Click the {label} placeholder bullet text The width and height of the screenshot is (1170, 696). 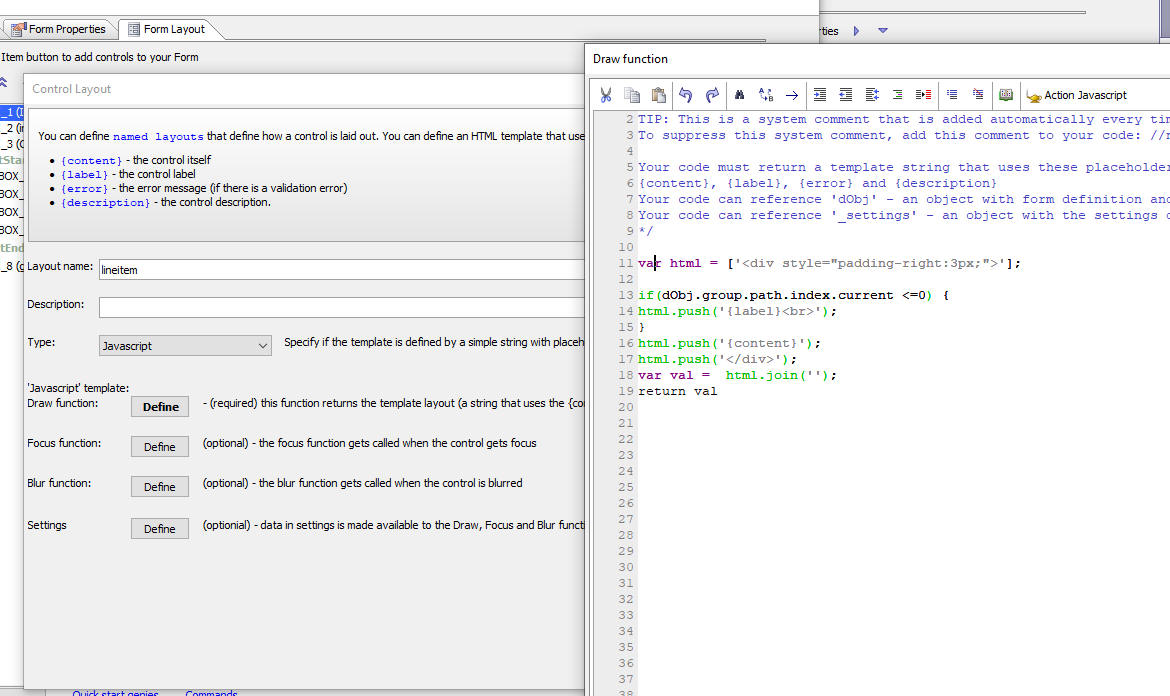pyautogui.click(x=84, y=175)
